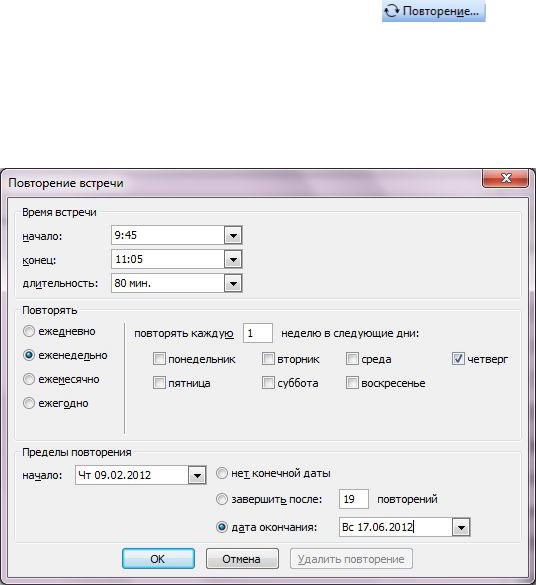Open the конец time dropdown arrow
Screen dimensions: 536x585
[x=233, y=259]
